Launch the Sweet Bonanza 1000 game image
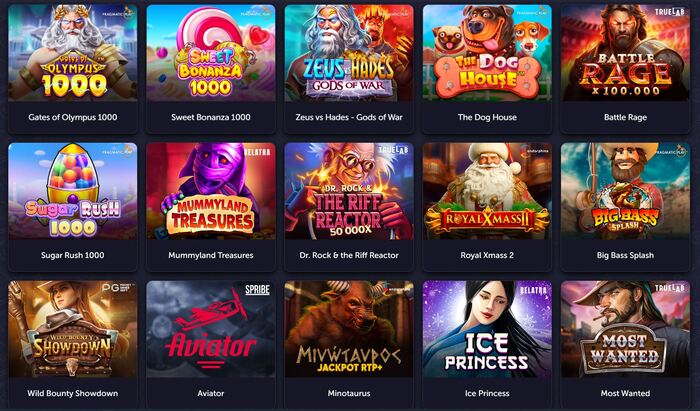The height and width of the screenshot is (411, 700). 211,53
